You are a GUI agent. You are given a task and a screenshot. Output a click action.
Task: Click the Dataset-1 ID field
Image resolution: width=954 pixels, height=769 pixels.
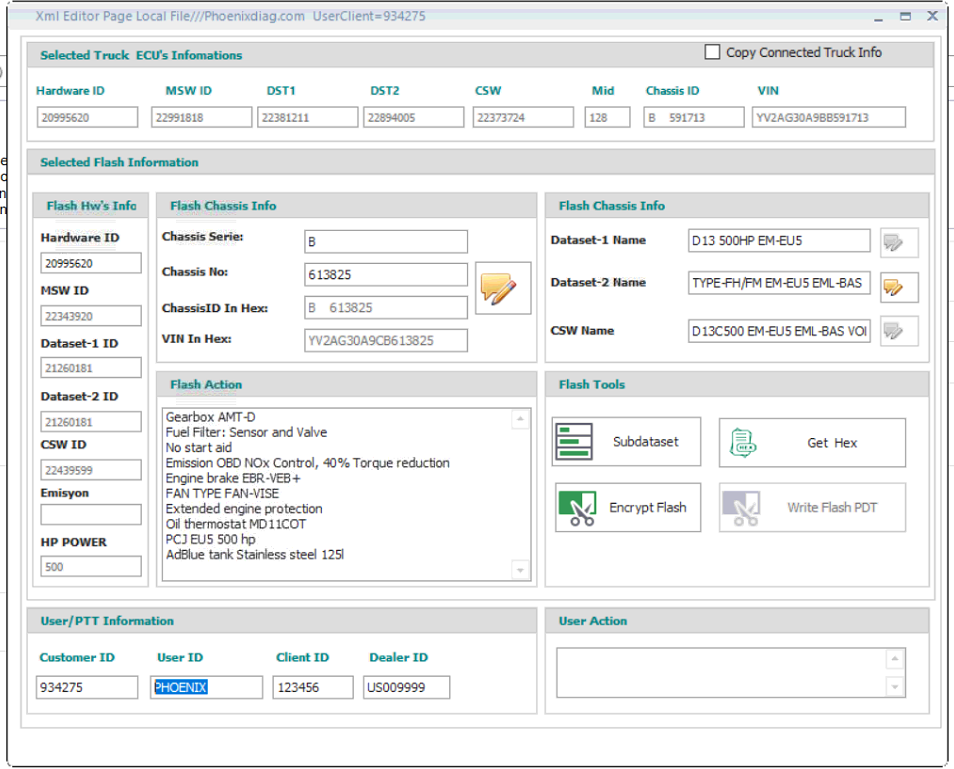click(91, 367)
